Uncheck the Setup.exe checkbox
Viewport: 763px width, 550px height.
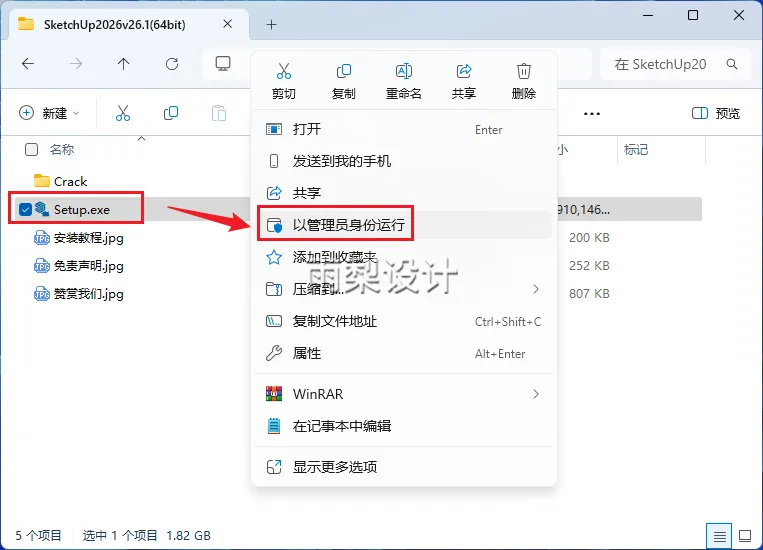25,210
